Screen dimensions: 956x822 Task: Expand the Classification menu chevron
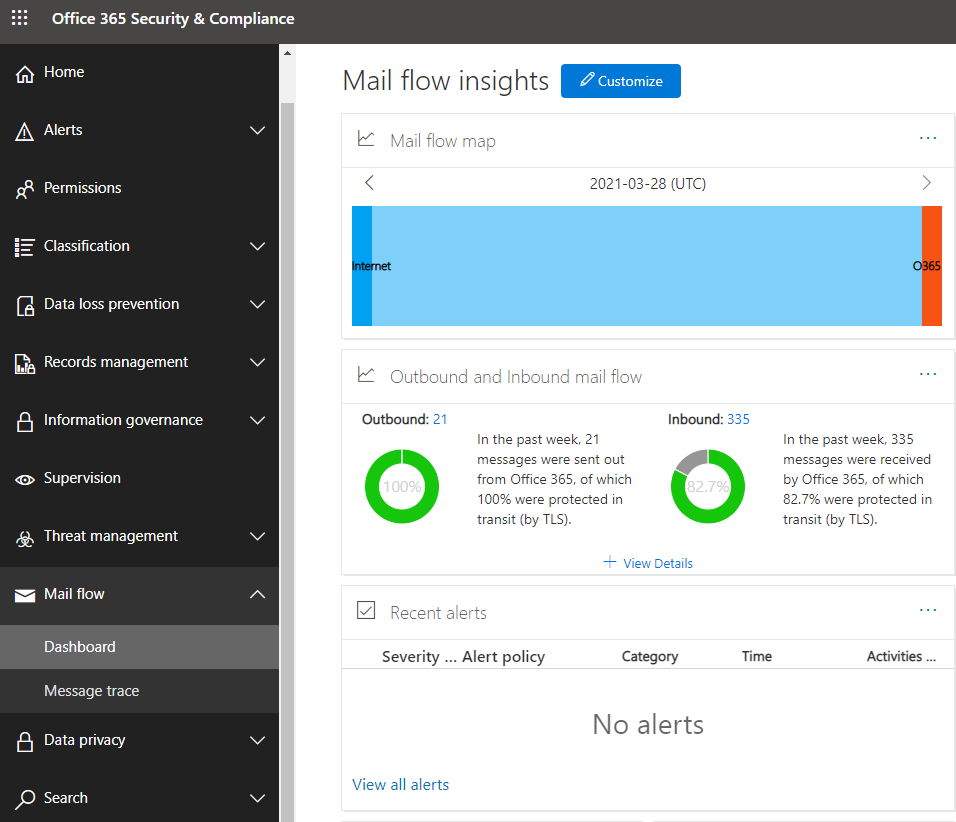coord(258,246)
